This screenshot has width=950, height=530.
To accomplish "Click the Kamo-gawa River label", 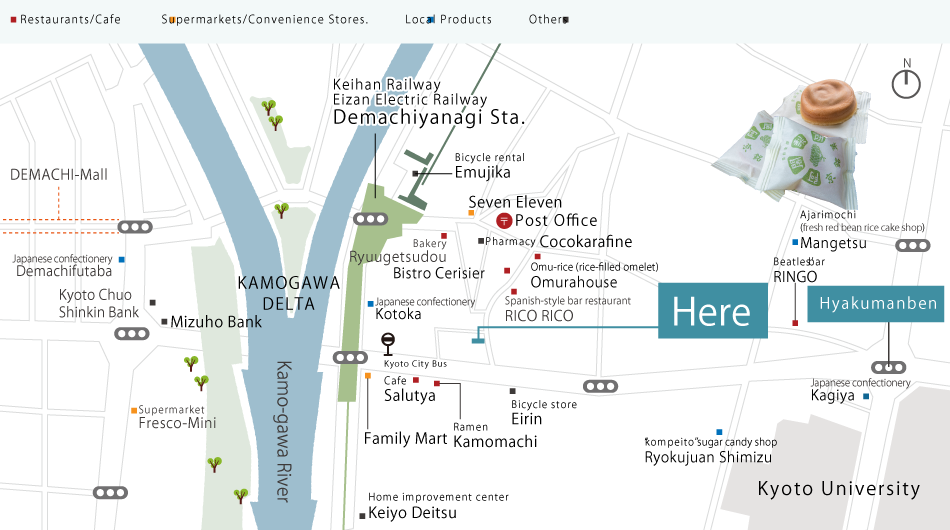I will (x=284, y=431).
